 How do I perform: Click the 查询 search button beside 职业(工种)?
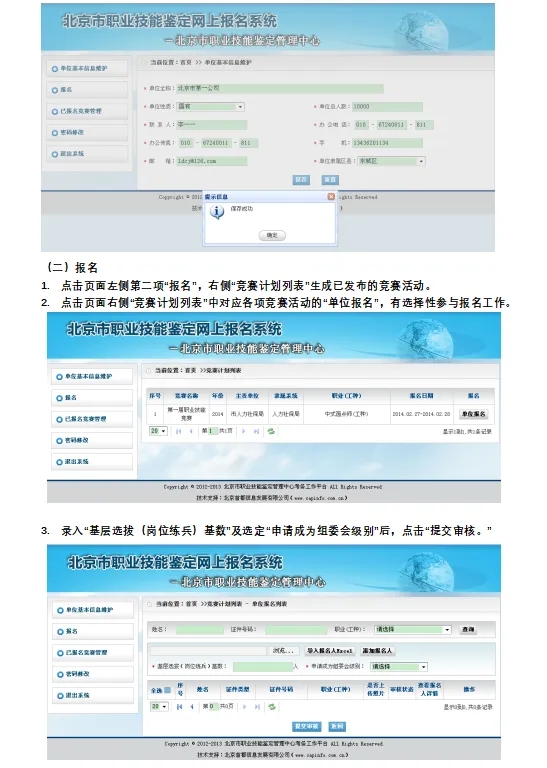(x=468, y=629)
